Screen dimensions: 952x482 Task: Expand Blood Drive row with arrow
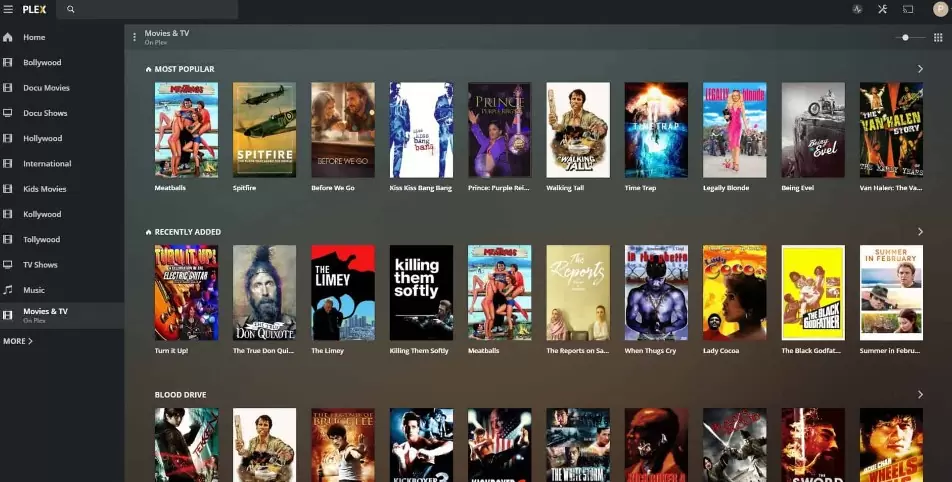pyautogui.click(x=920, y=395)
